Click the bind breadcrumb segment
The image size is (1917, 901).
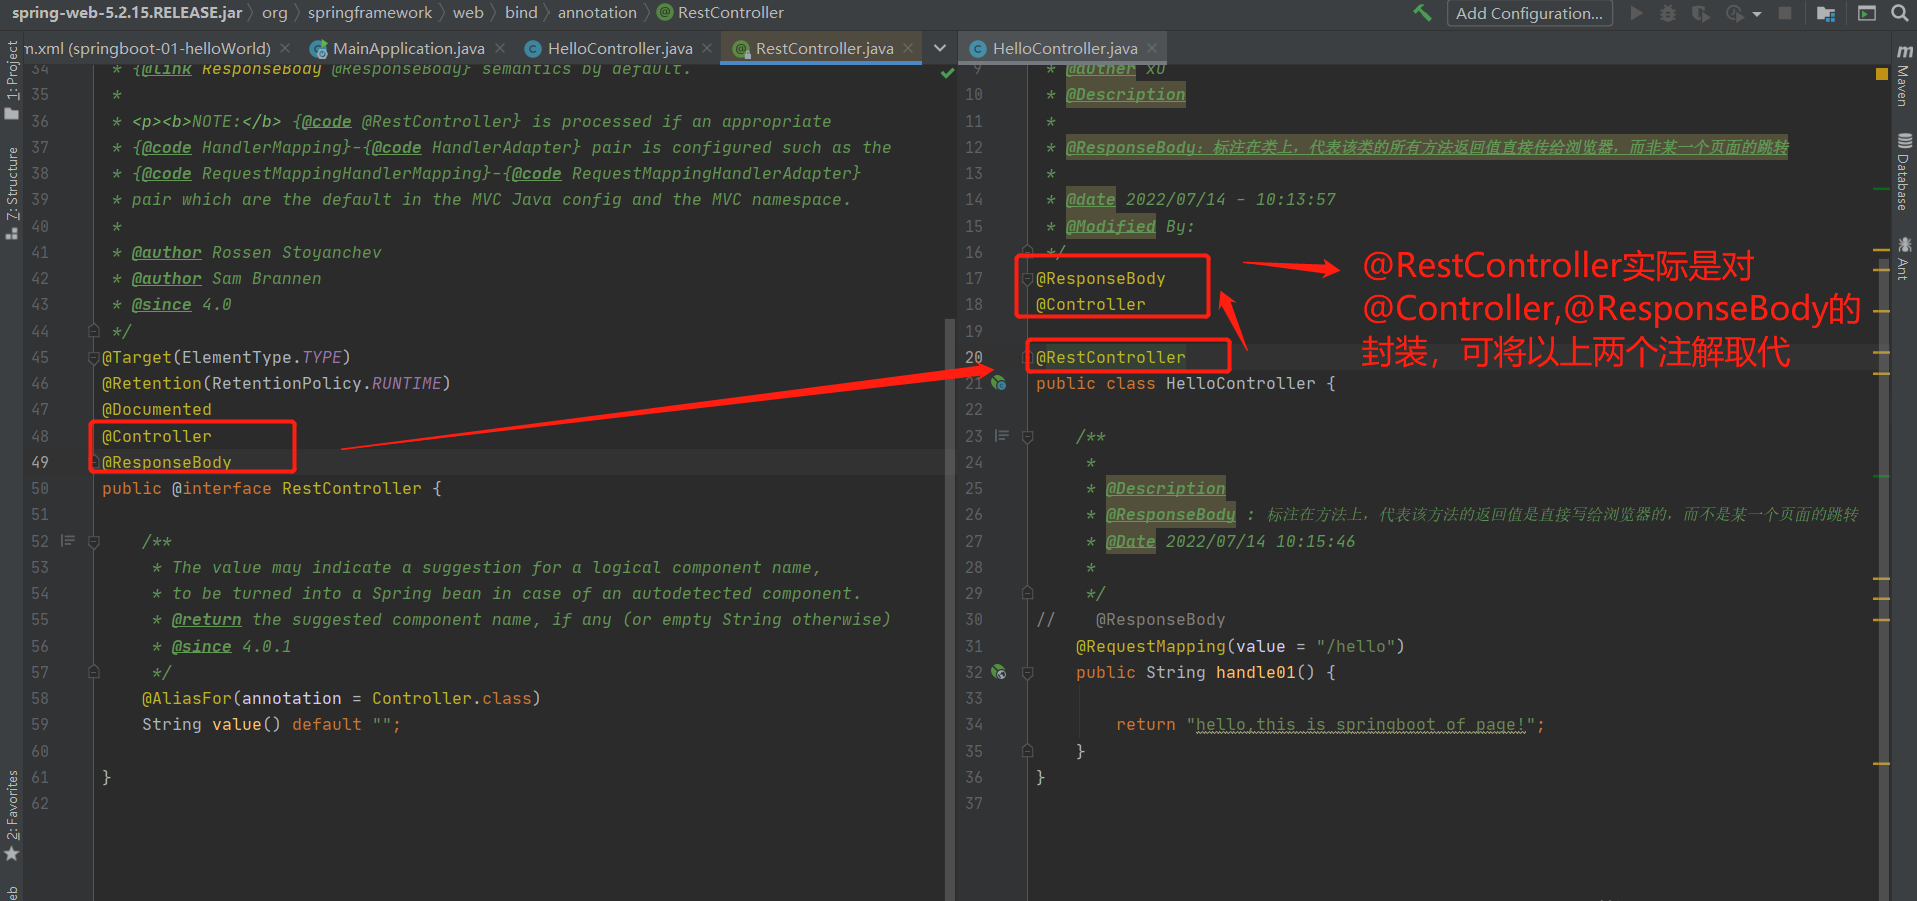click(x=521, y=13)
